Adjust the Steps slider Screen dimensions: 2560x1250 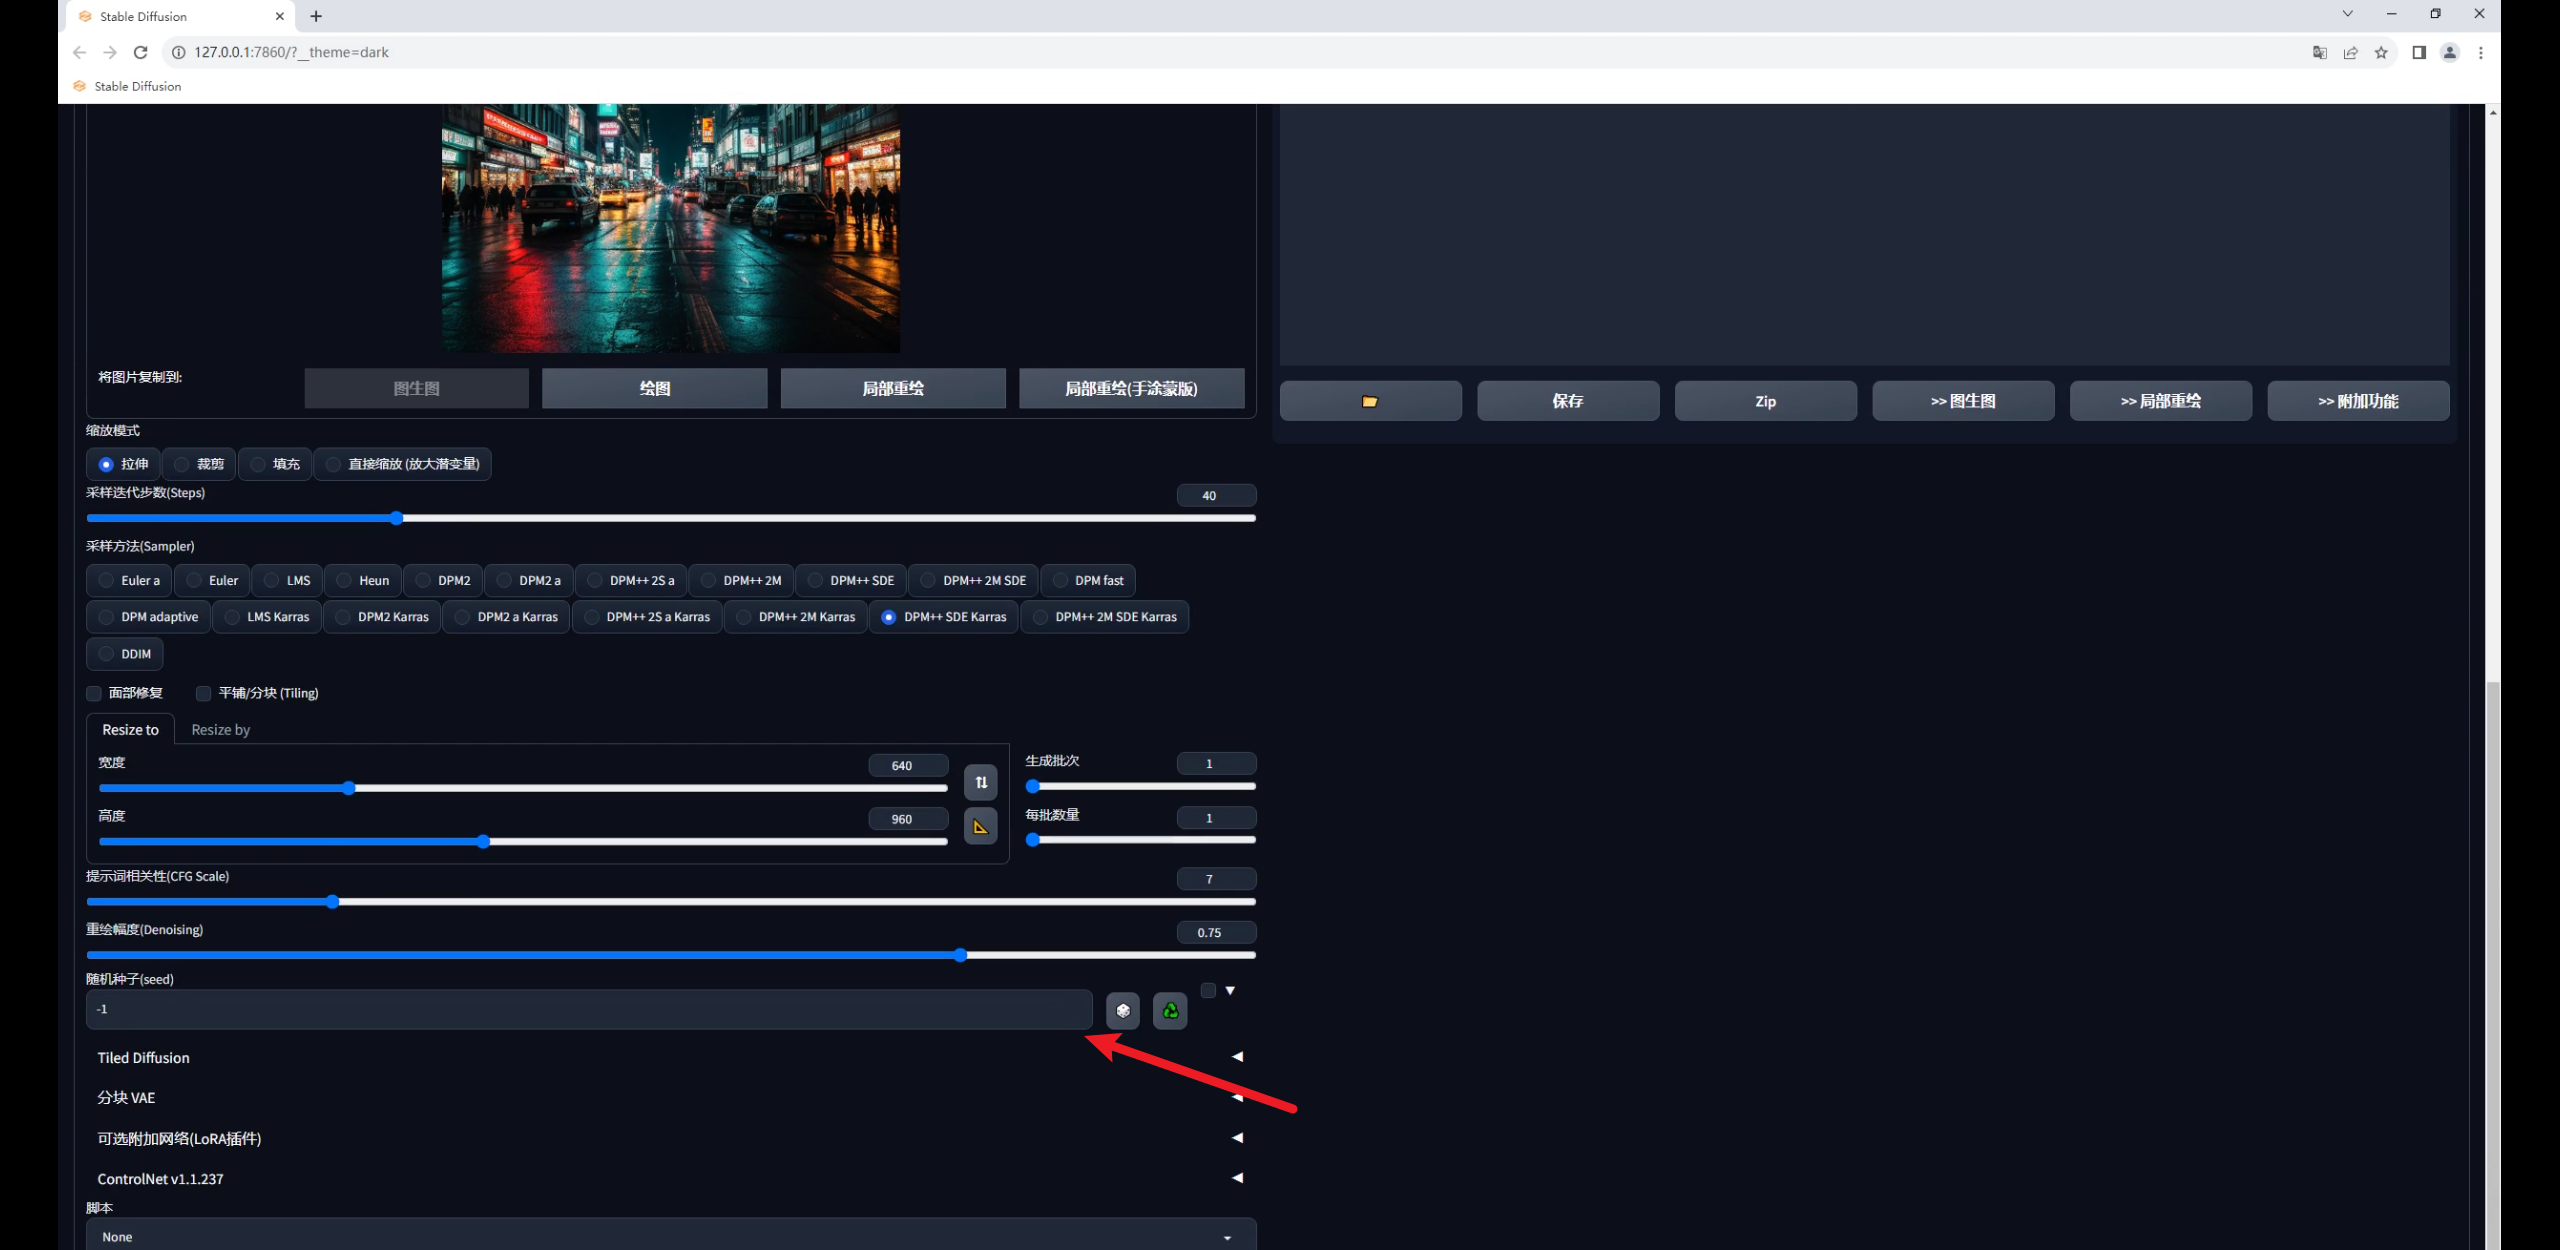point(670,518)
